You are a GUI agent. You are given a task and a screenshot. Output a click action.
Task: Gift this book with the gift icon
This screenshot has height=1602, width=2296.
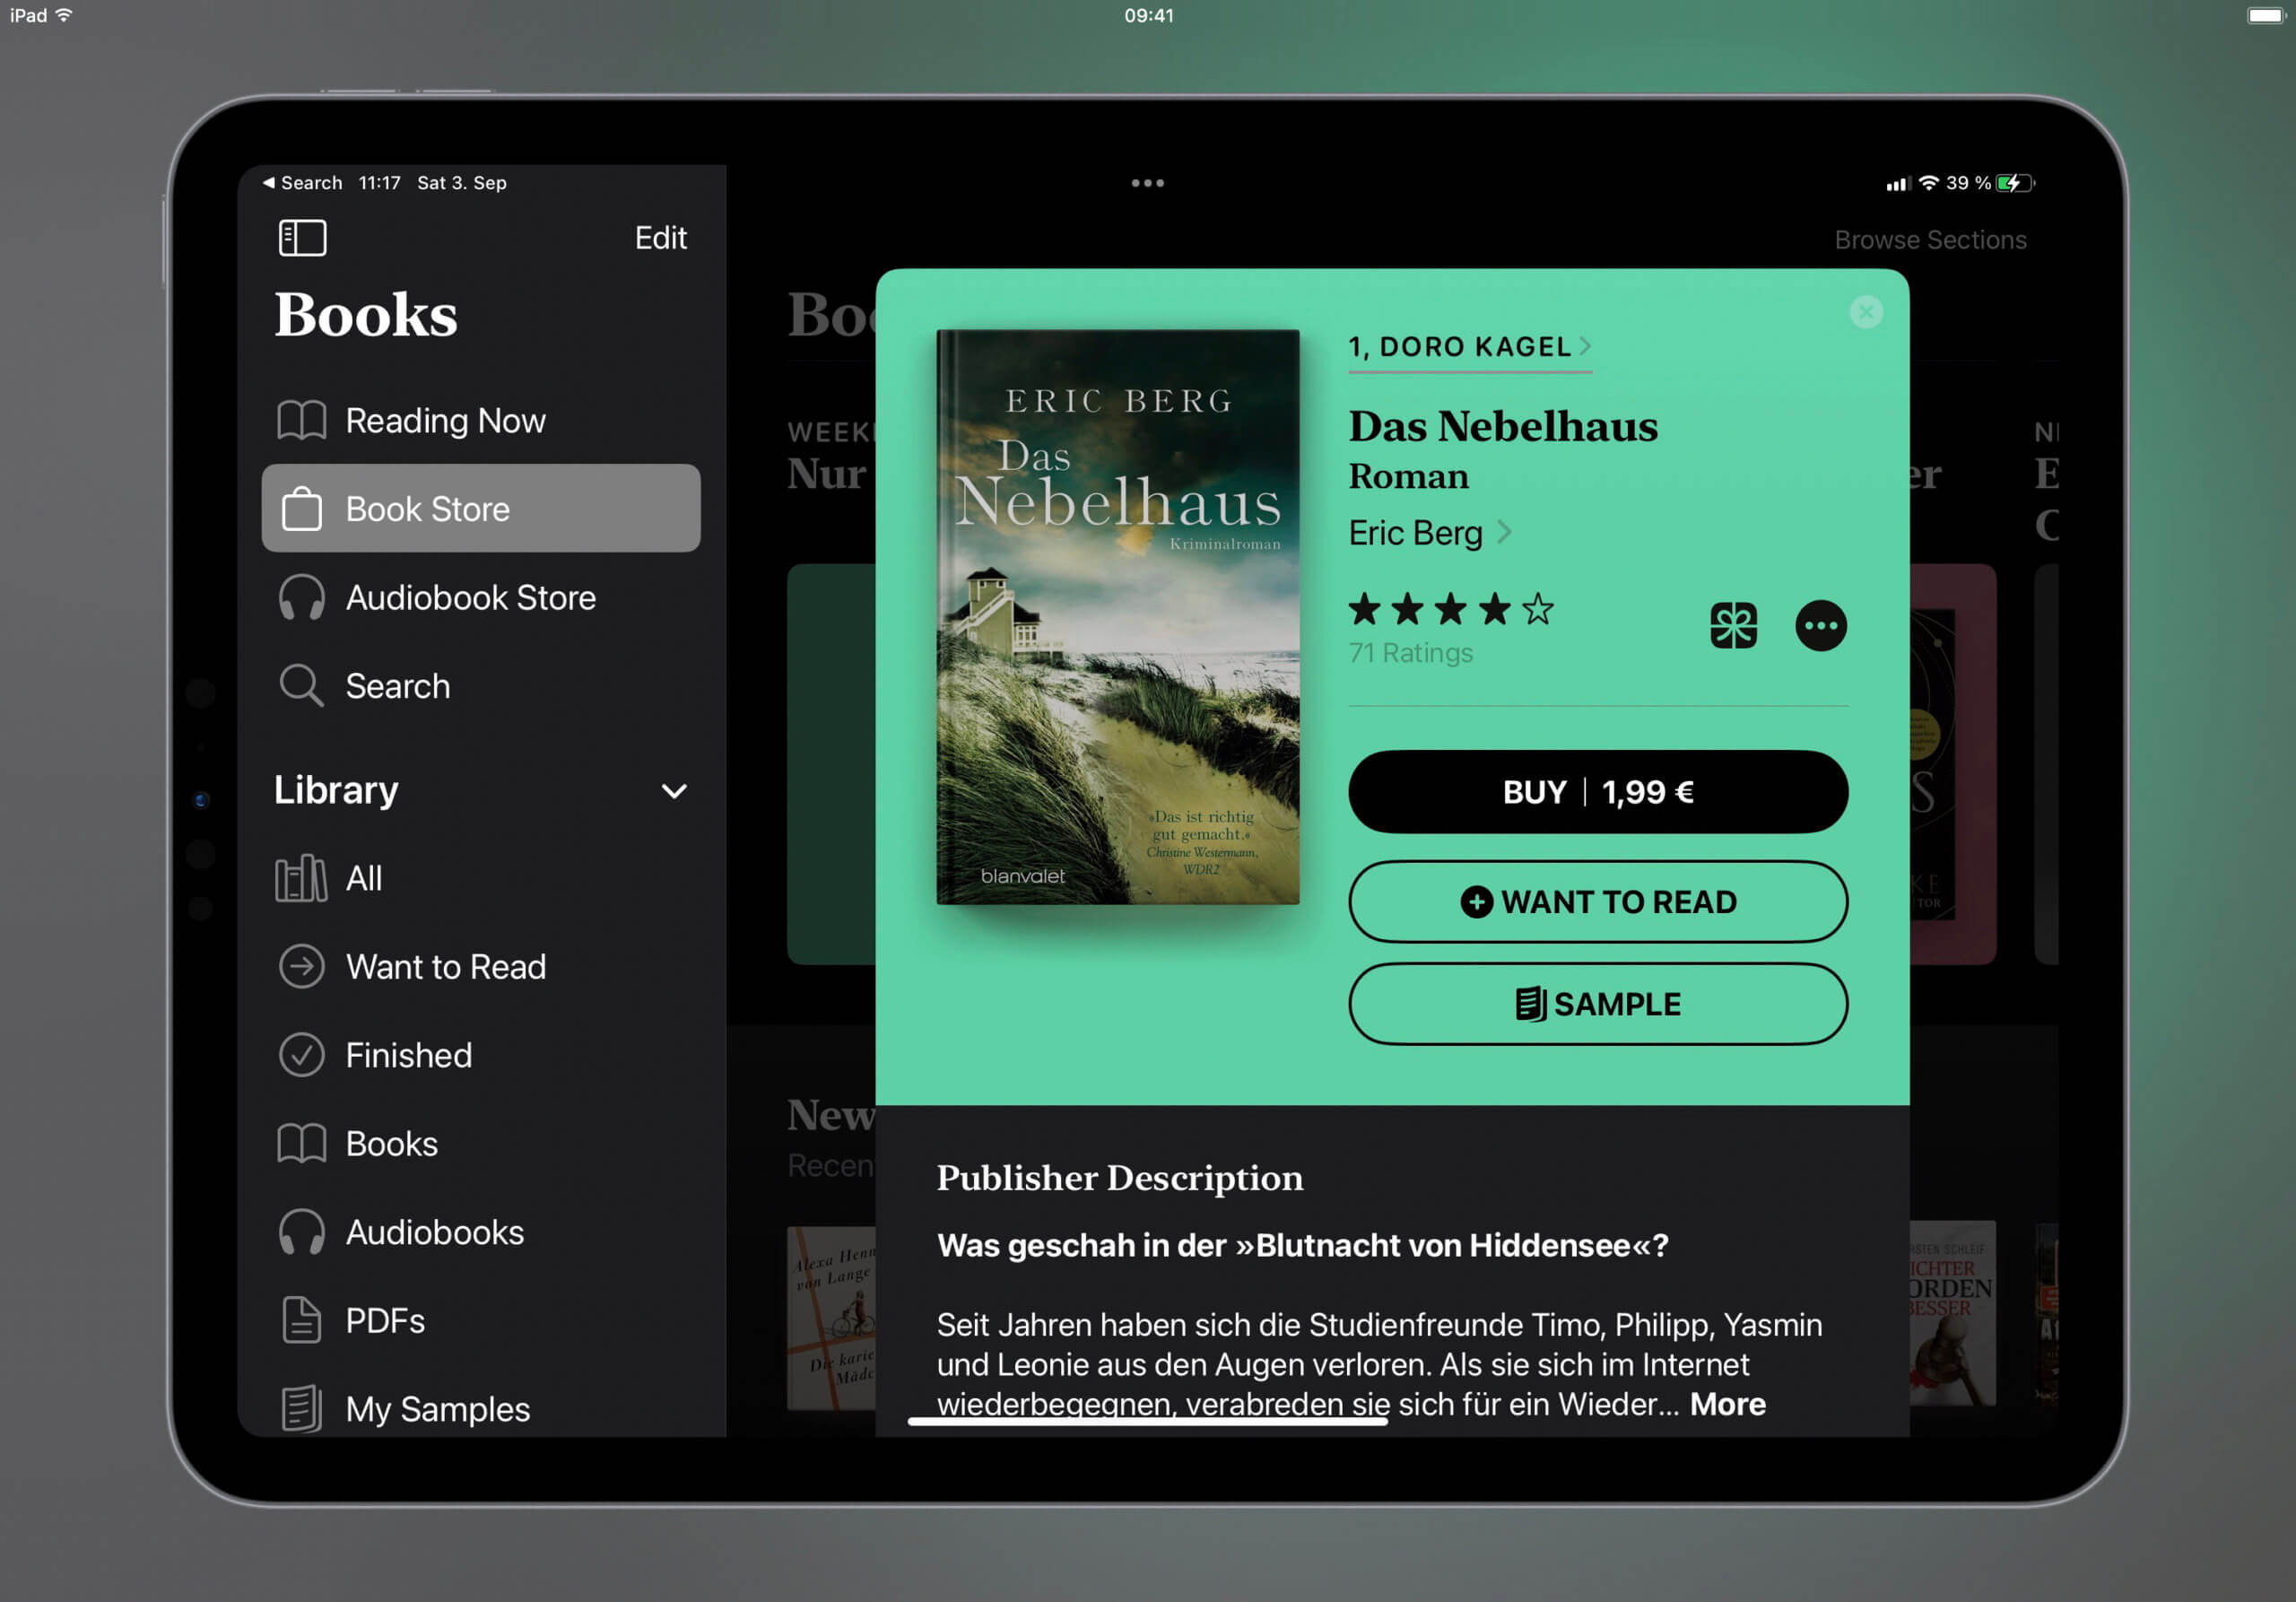1733,626
